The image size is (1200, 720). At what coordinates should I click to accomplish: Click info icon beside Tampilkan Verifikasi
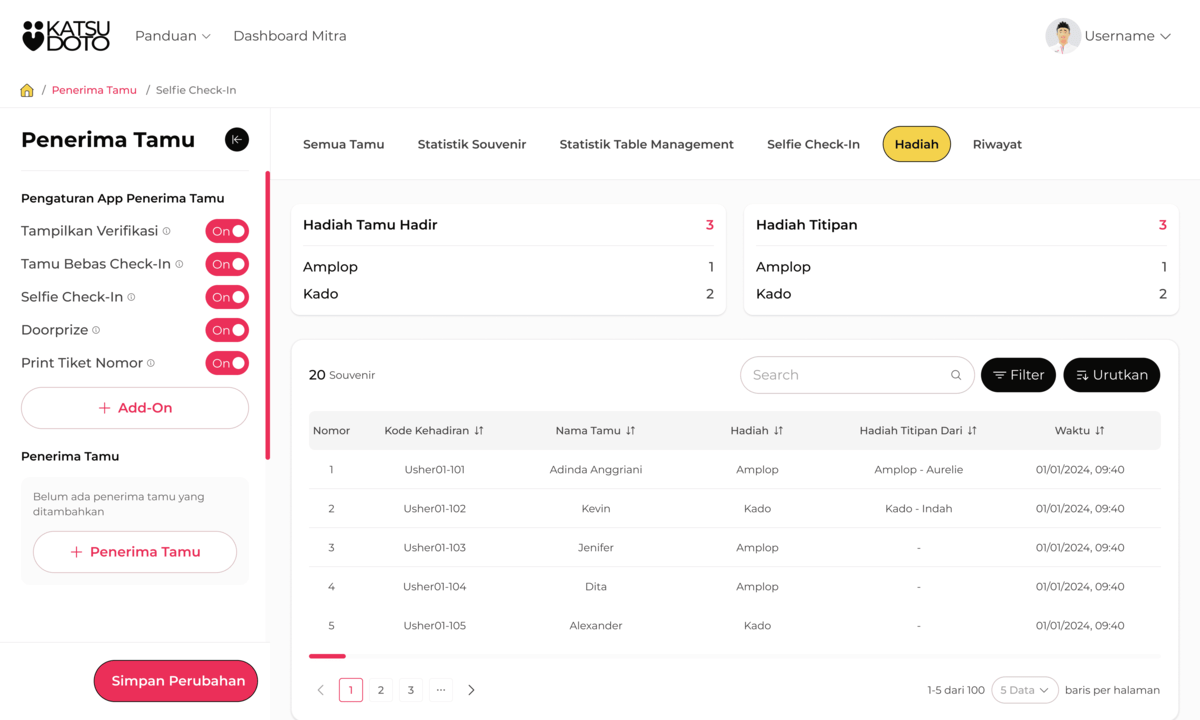pos(167,231)
